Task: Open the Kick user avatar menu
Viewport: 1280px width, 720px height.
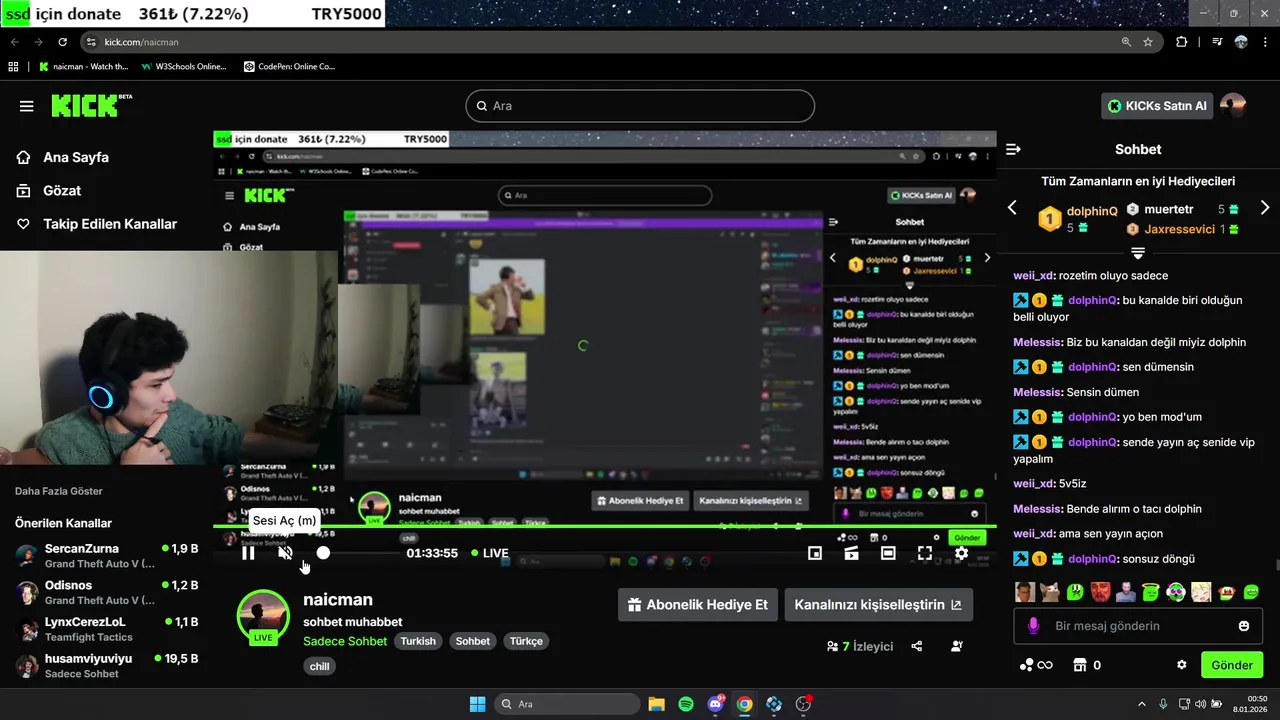Action: [x=1233, y=106]
